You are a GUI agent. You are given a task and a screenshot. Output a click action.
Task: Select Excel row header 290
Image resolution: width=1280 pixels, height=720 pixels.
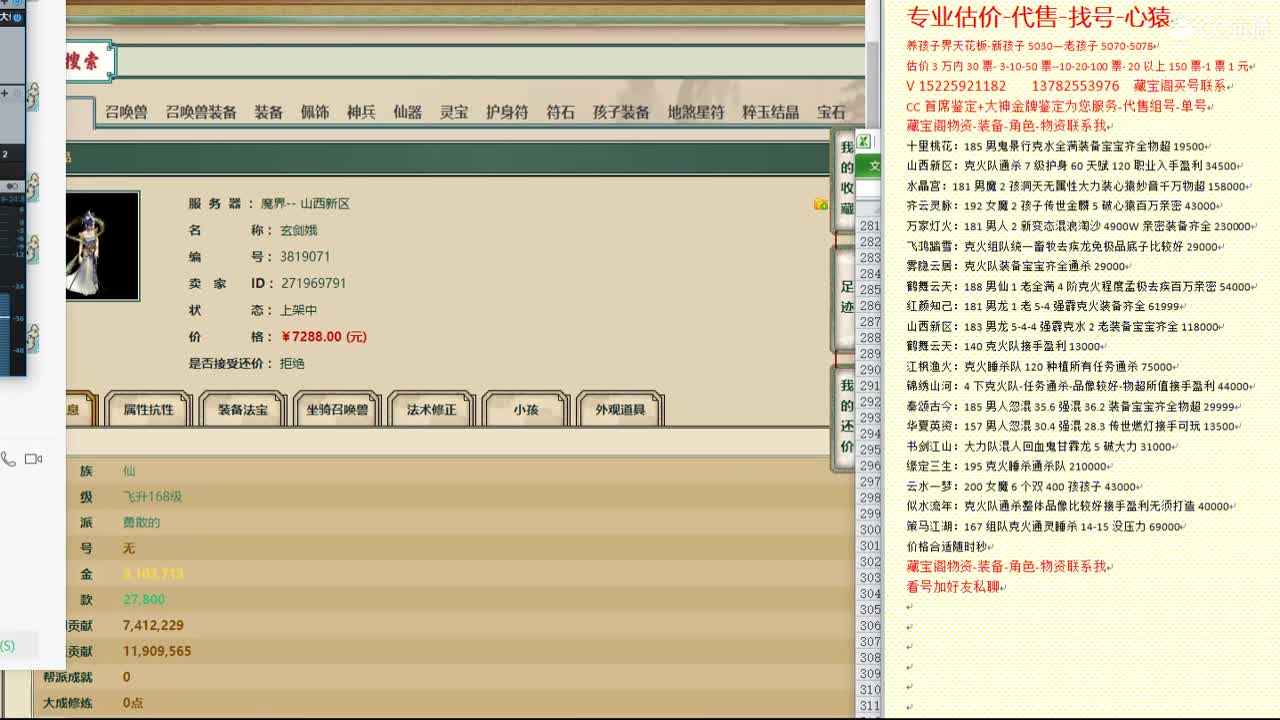[x=870, y=370]
